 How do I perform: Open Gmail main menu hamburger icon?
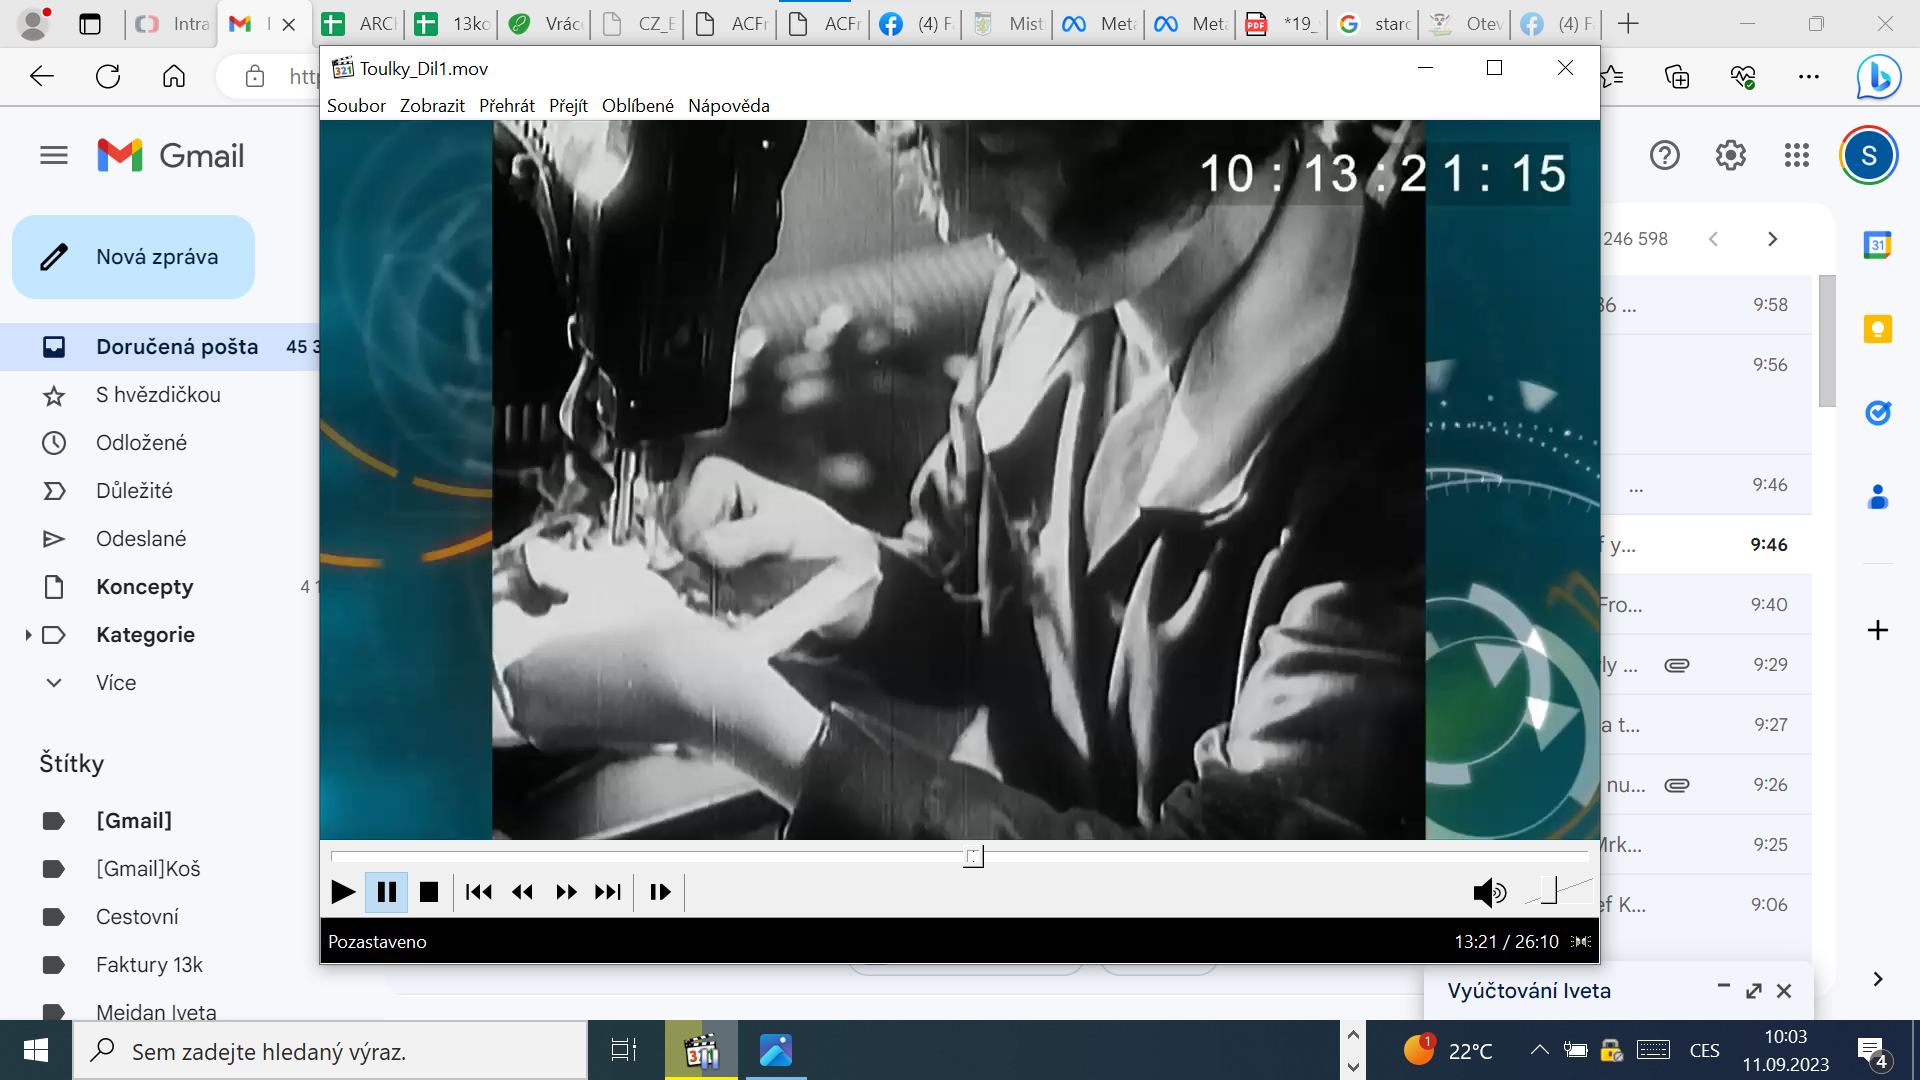(x=54, y=155)
